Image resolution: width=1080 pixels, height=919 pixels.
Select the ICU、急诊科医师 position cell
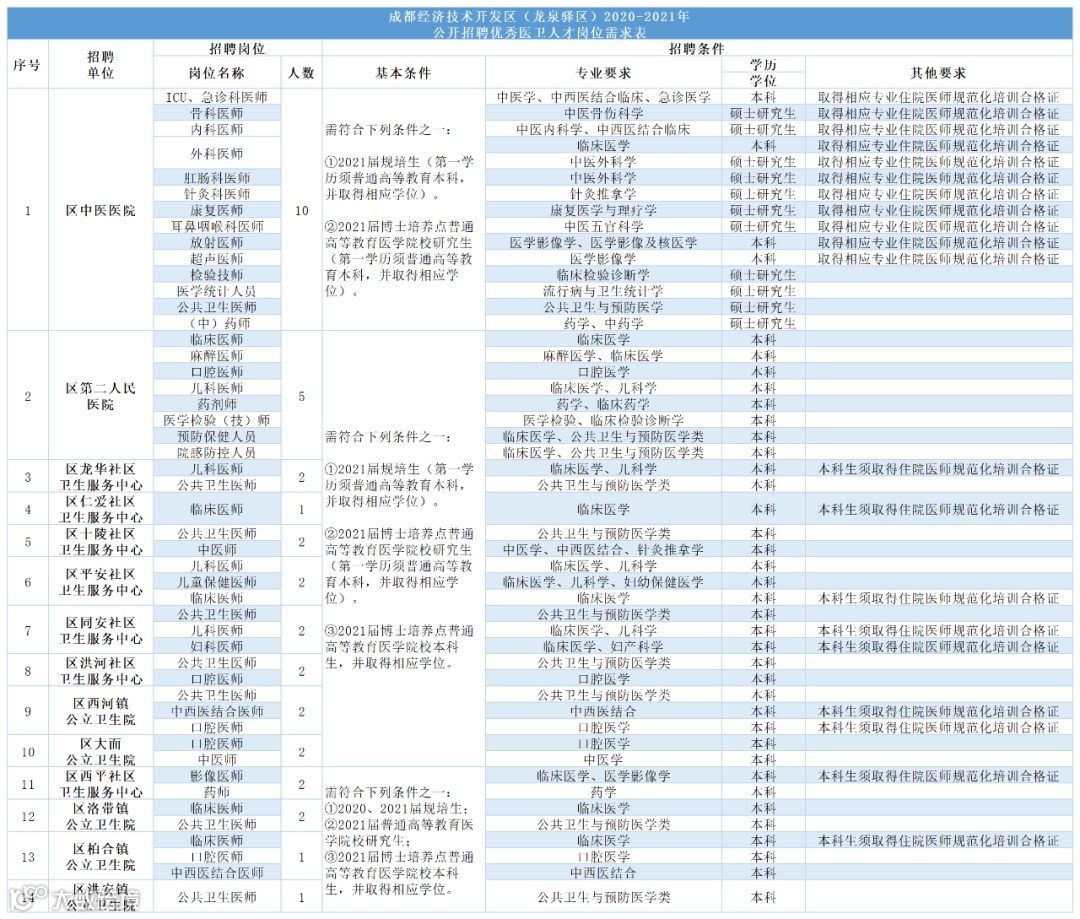click(x=217, y=97)
